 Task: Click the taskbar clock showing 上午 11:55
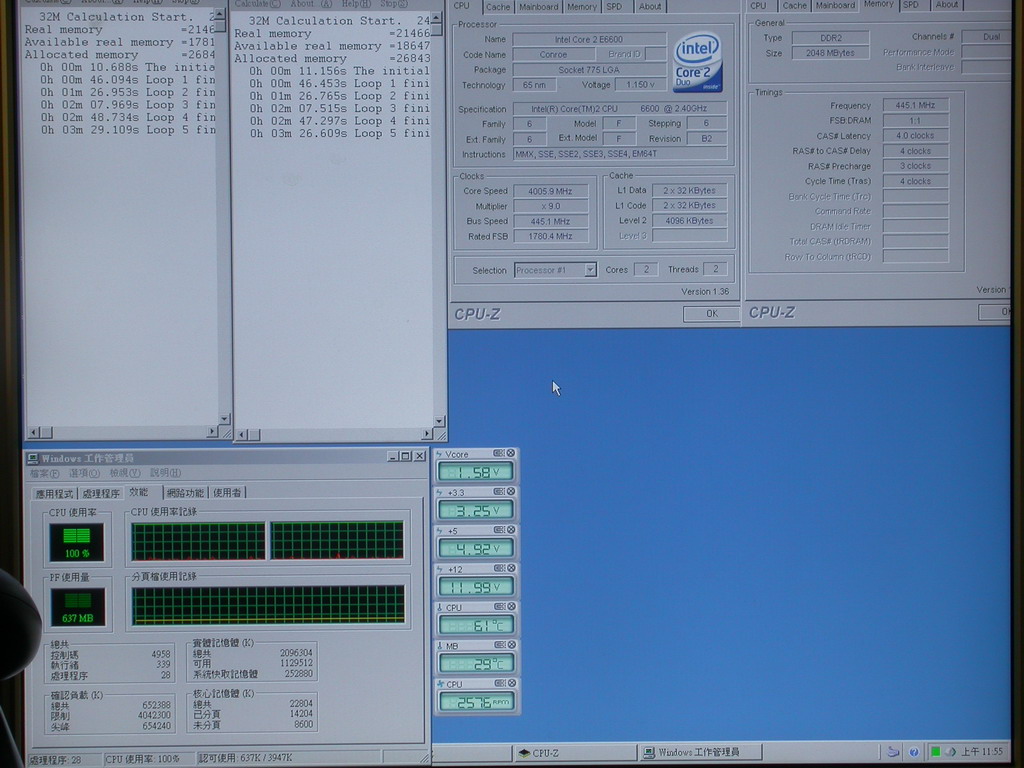coord(982,752)
